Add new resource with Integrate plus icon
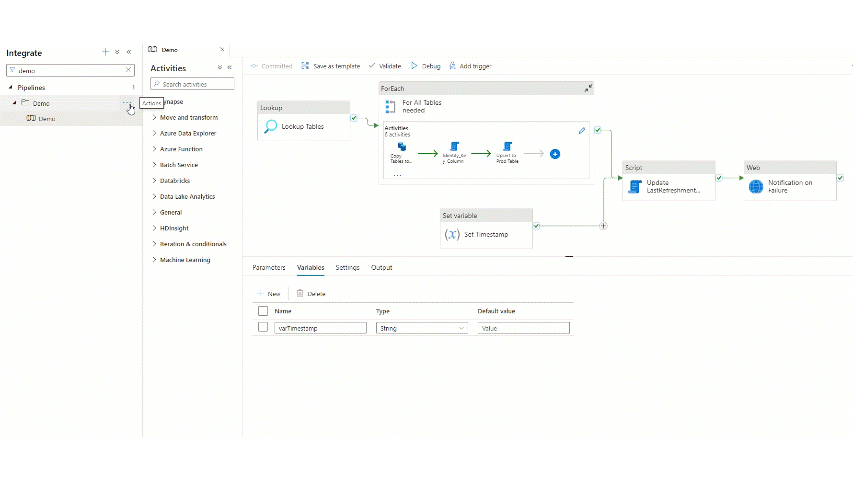 point(105,51)
